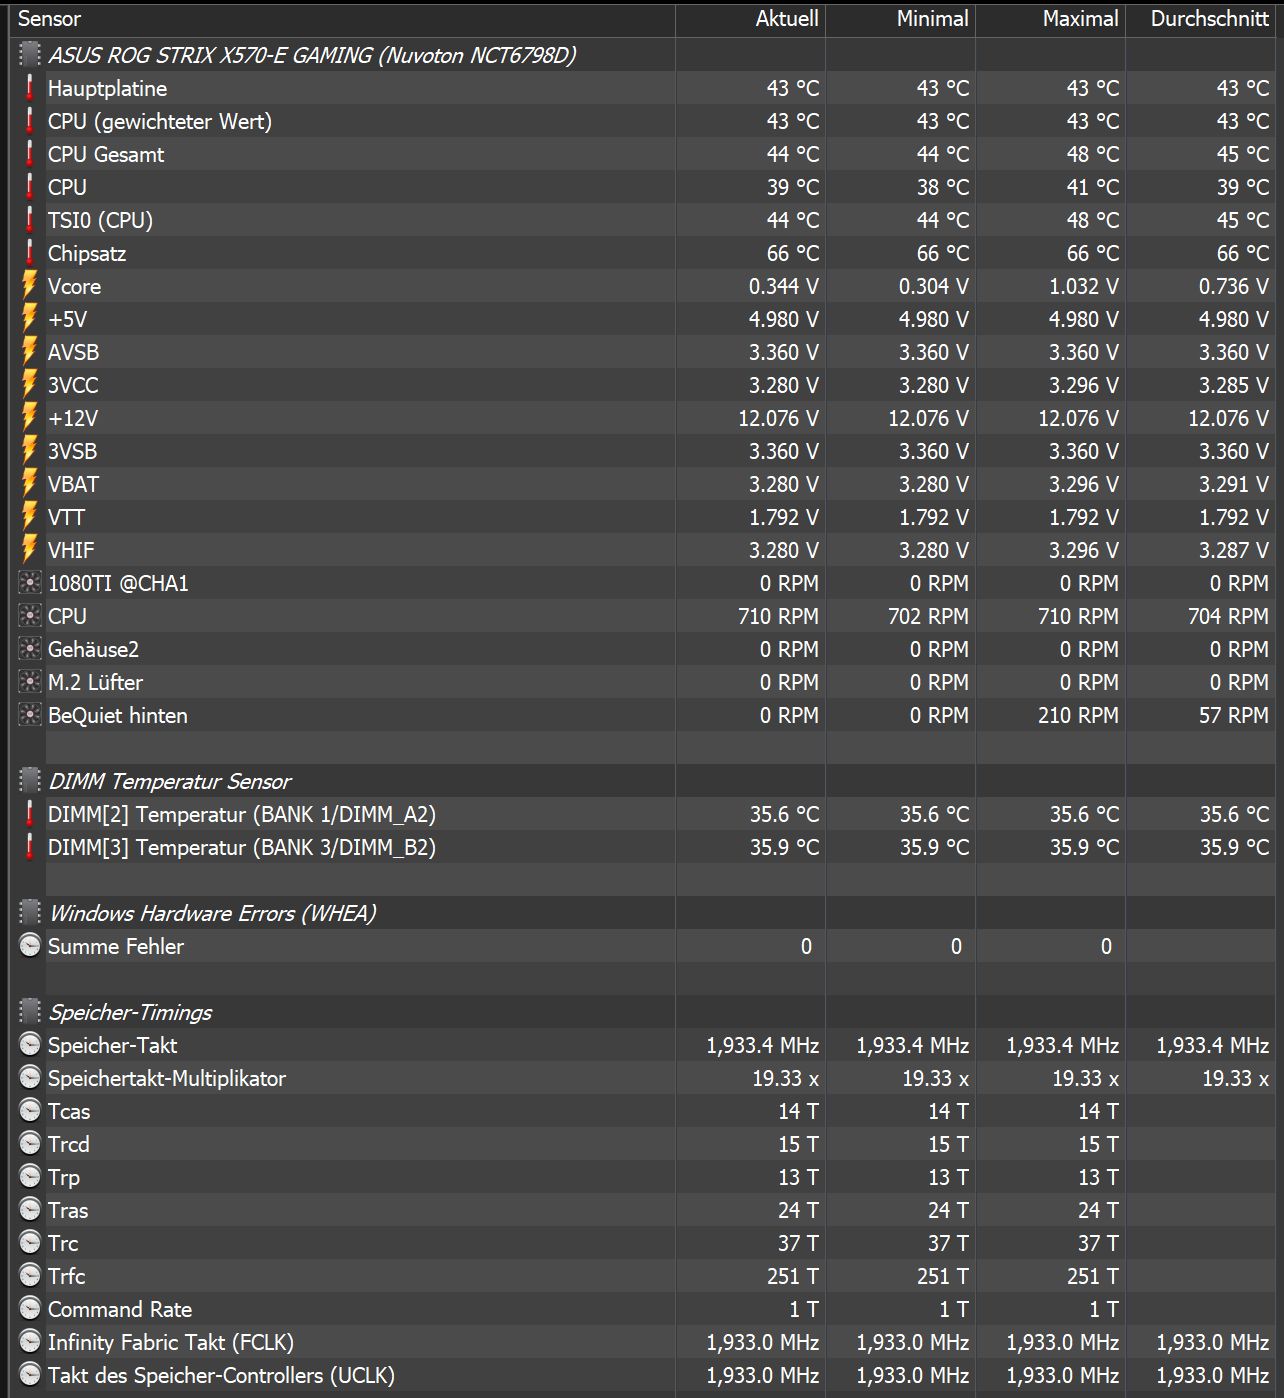Select Takt des Speicher-Controllers (UCLK) label
The height and width of the screenshot is (1398, 1284).
click(x=222, y=1375)
